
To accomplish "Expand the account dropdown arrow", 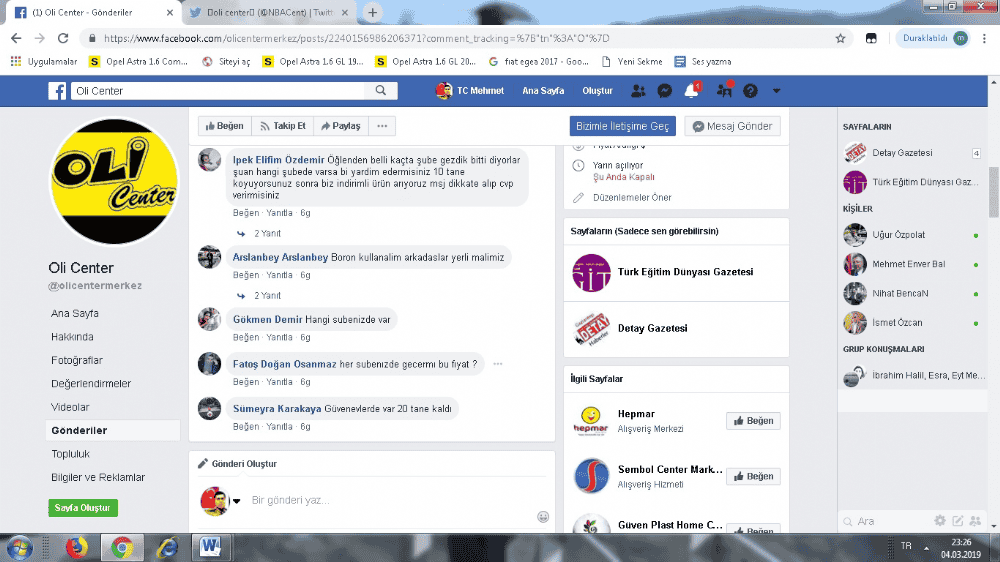I will 776,91.
